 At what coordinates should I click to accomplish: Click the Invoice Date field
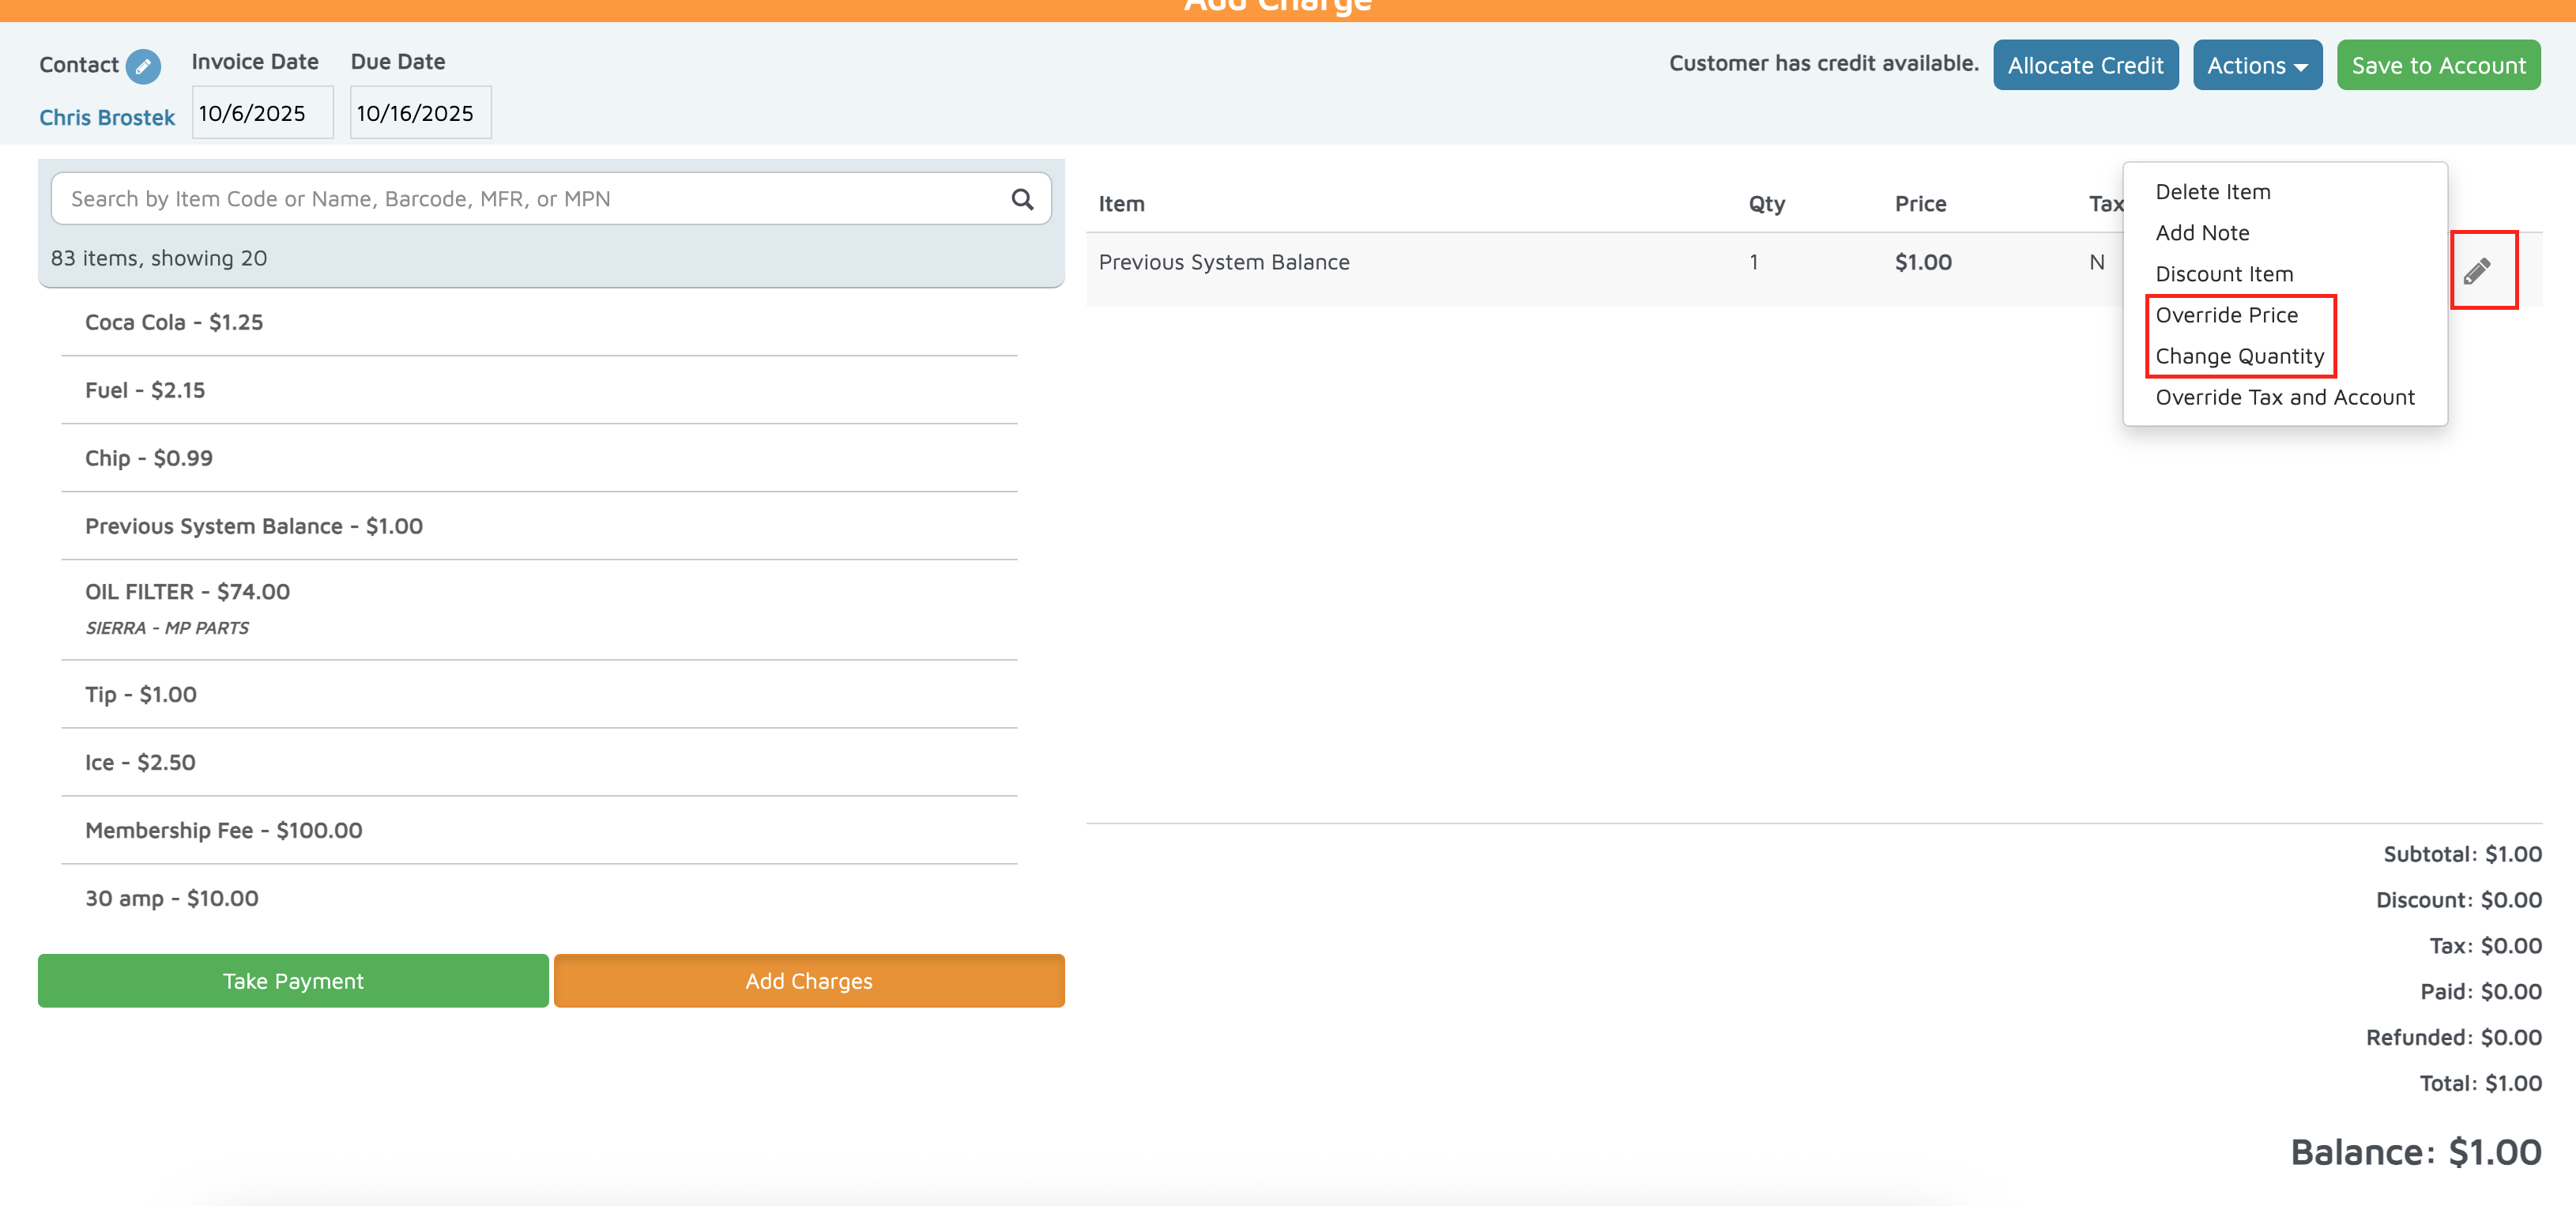coord(261,113)
